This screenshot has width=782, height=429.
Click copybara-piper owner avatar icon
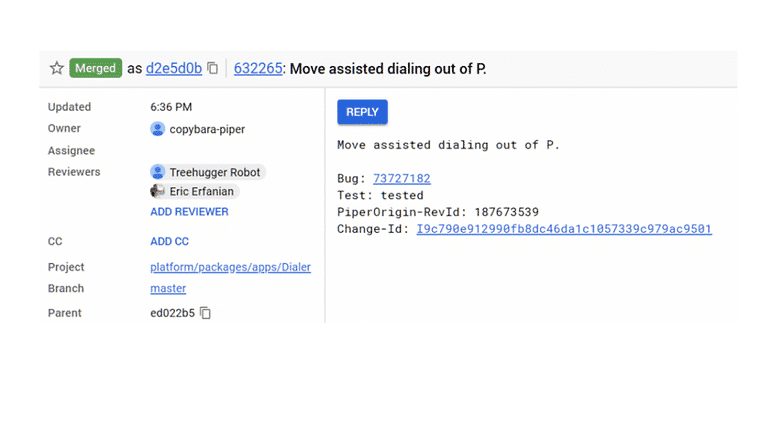click(158, 129)
